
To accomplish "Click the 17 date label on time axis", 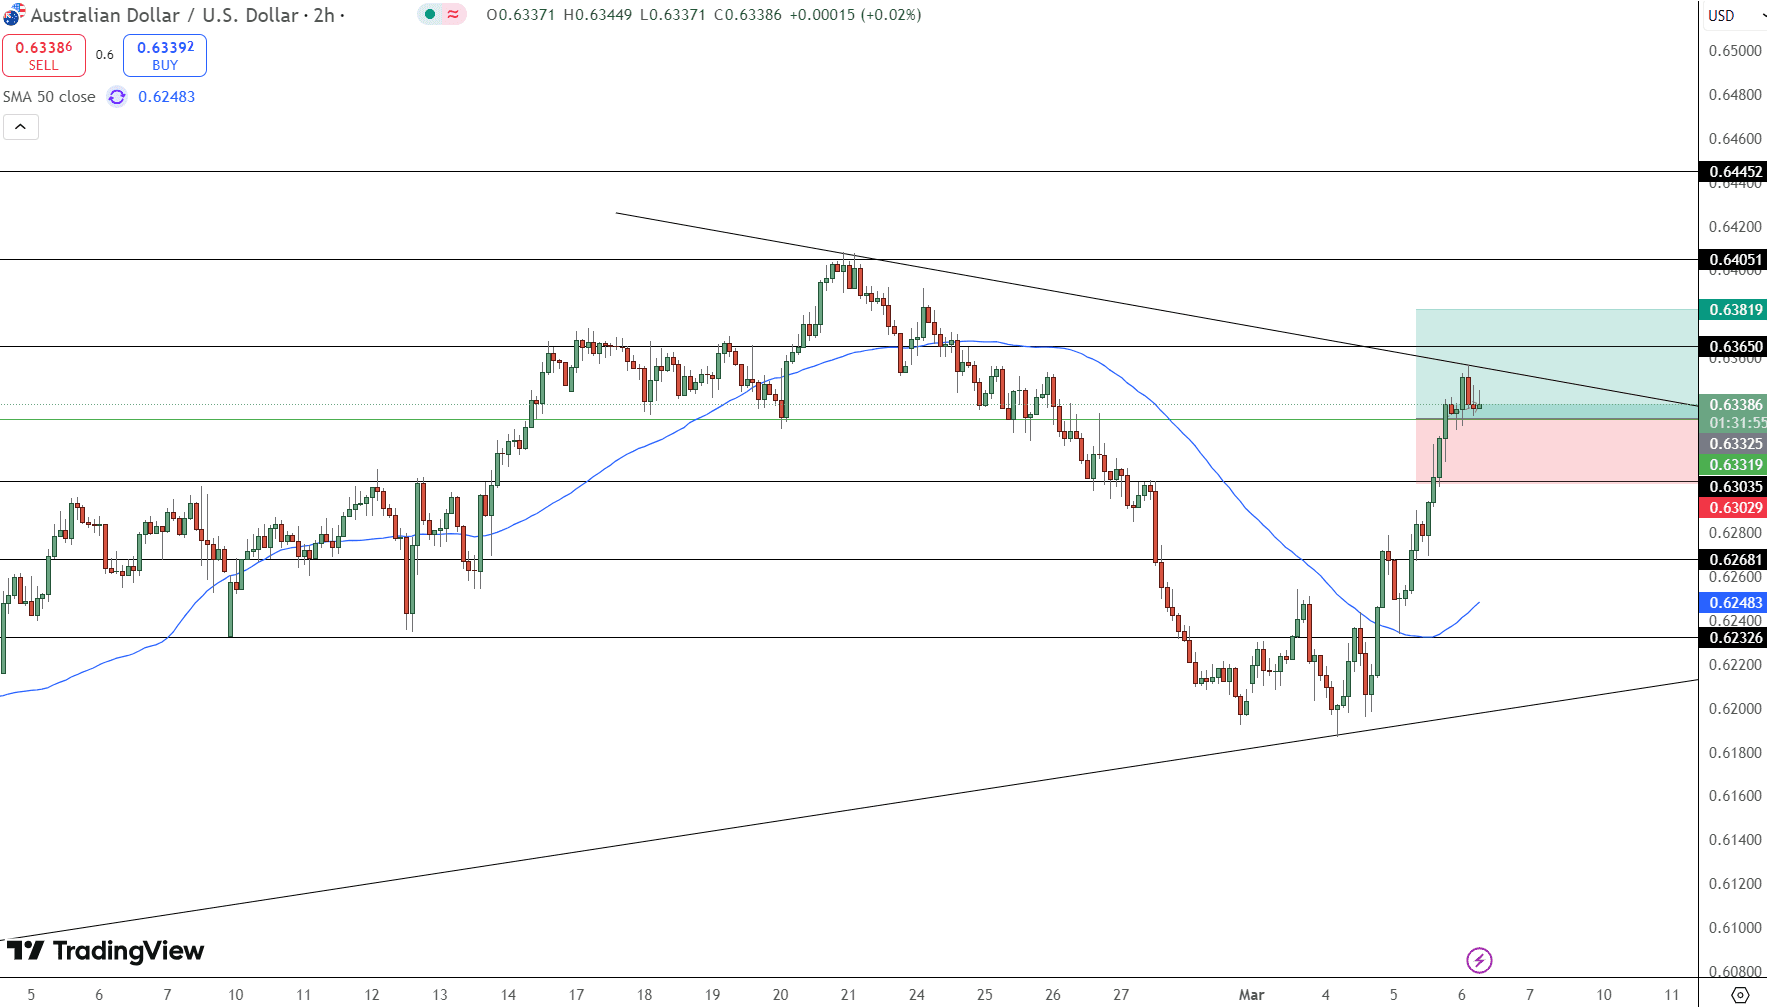I will tap(576, 995).
